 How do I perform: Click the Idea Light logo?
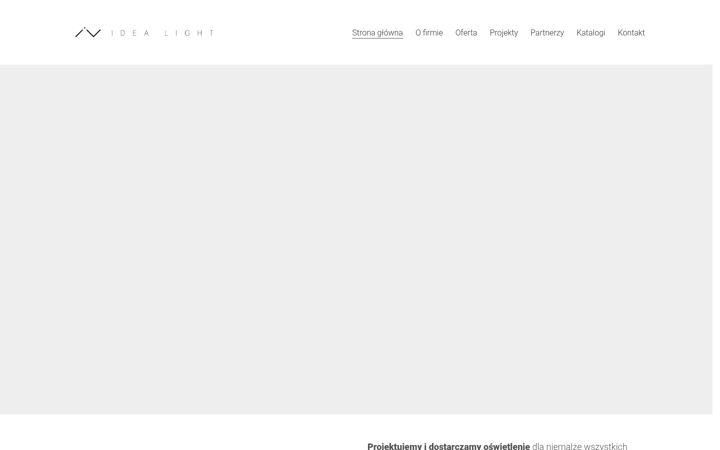click(145, 33)
